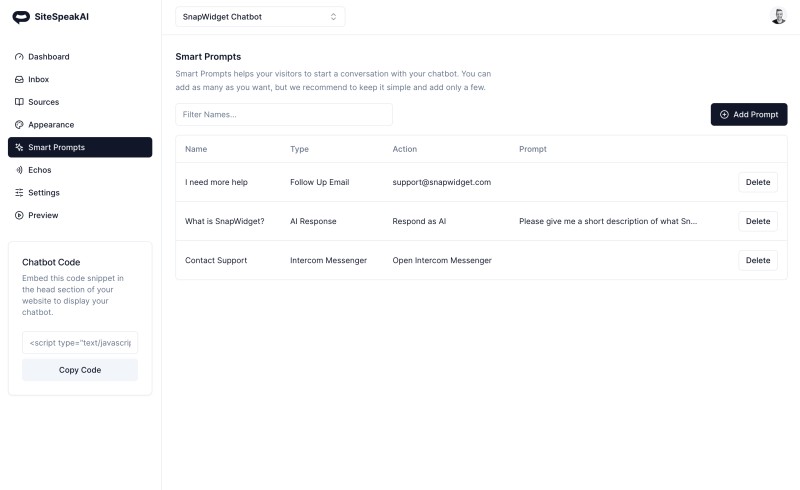Click the Chatbot Code card heading
The width and height of the screenshot is (800, 490).
(x=51, y=262)
